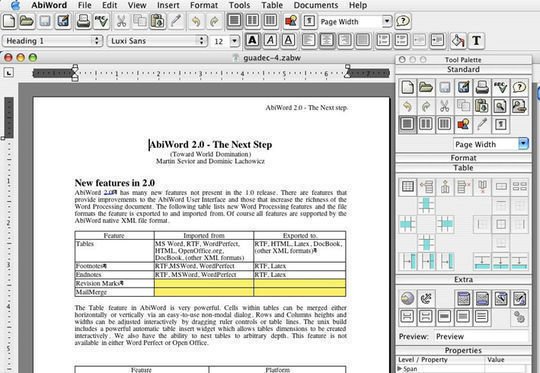This screenshot has height=373, width=540.
Task: Toggle center alignment button
Action: 326,41
